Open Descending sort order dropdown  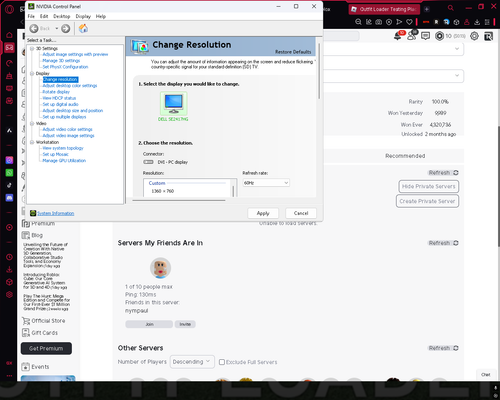(192, 362)
